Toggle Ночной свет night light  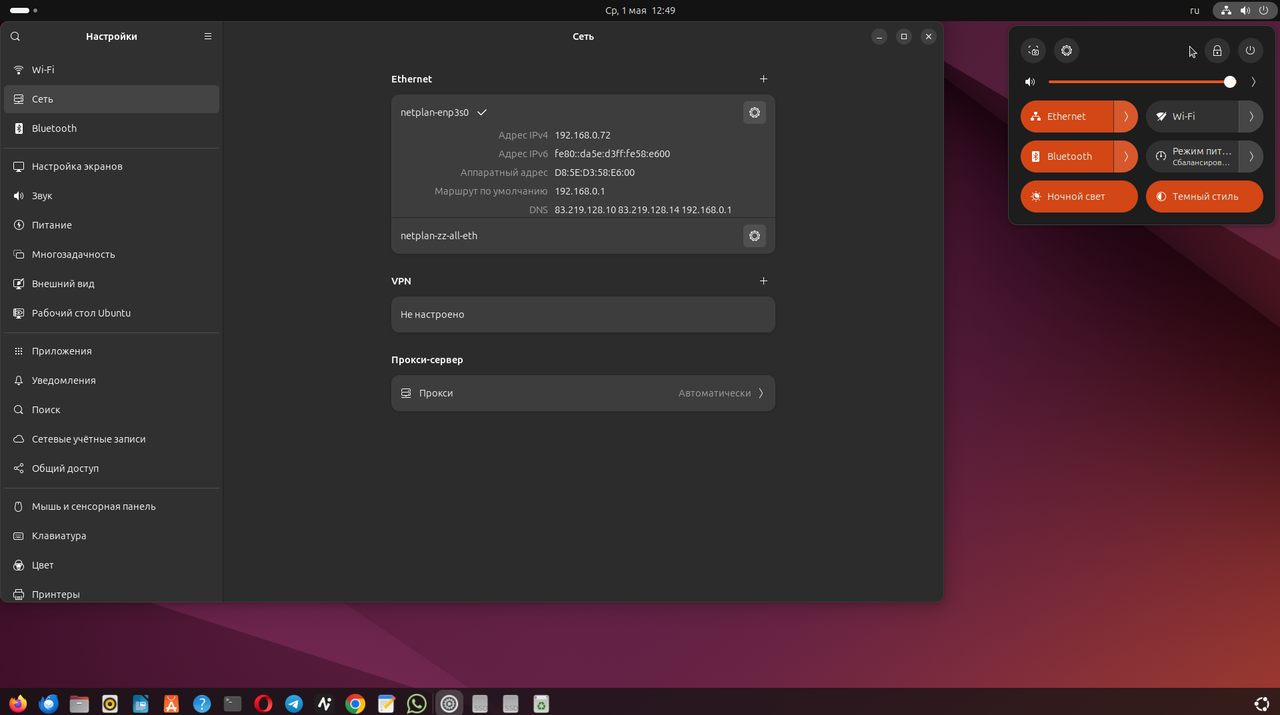coord(1079,196)
